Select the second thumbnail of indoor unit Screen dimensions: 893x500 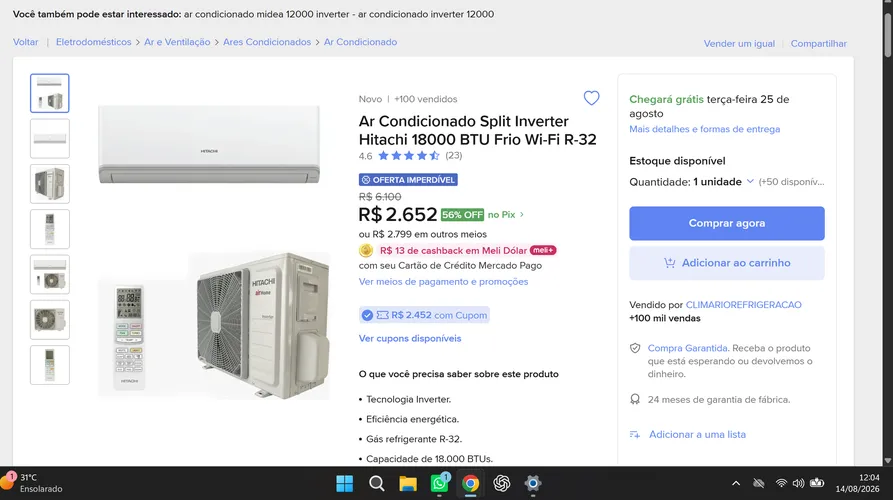click(50, 138)
